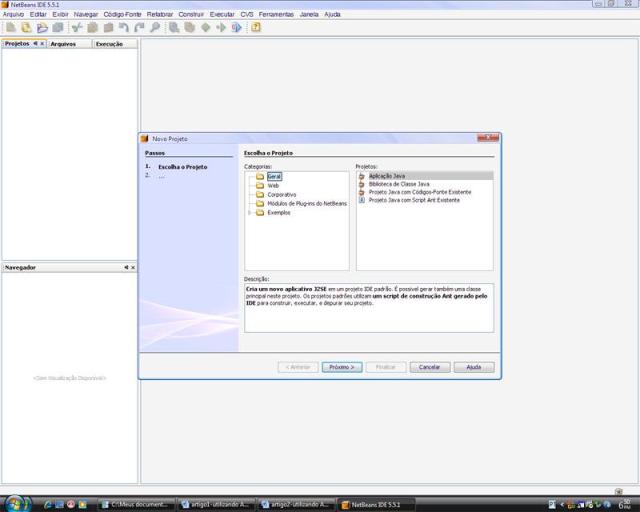The width and height of the screenshot is (640, 512).
Task: Expand the Exemplos category folder
Action: click(249, 212)
